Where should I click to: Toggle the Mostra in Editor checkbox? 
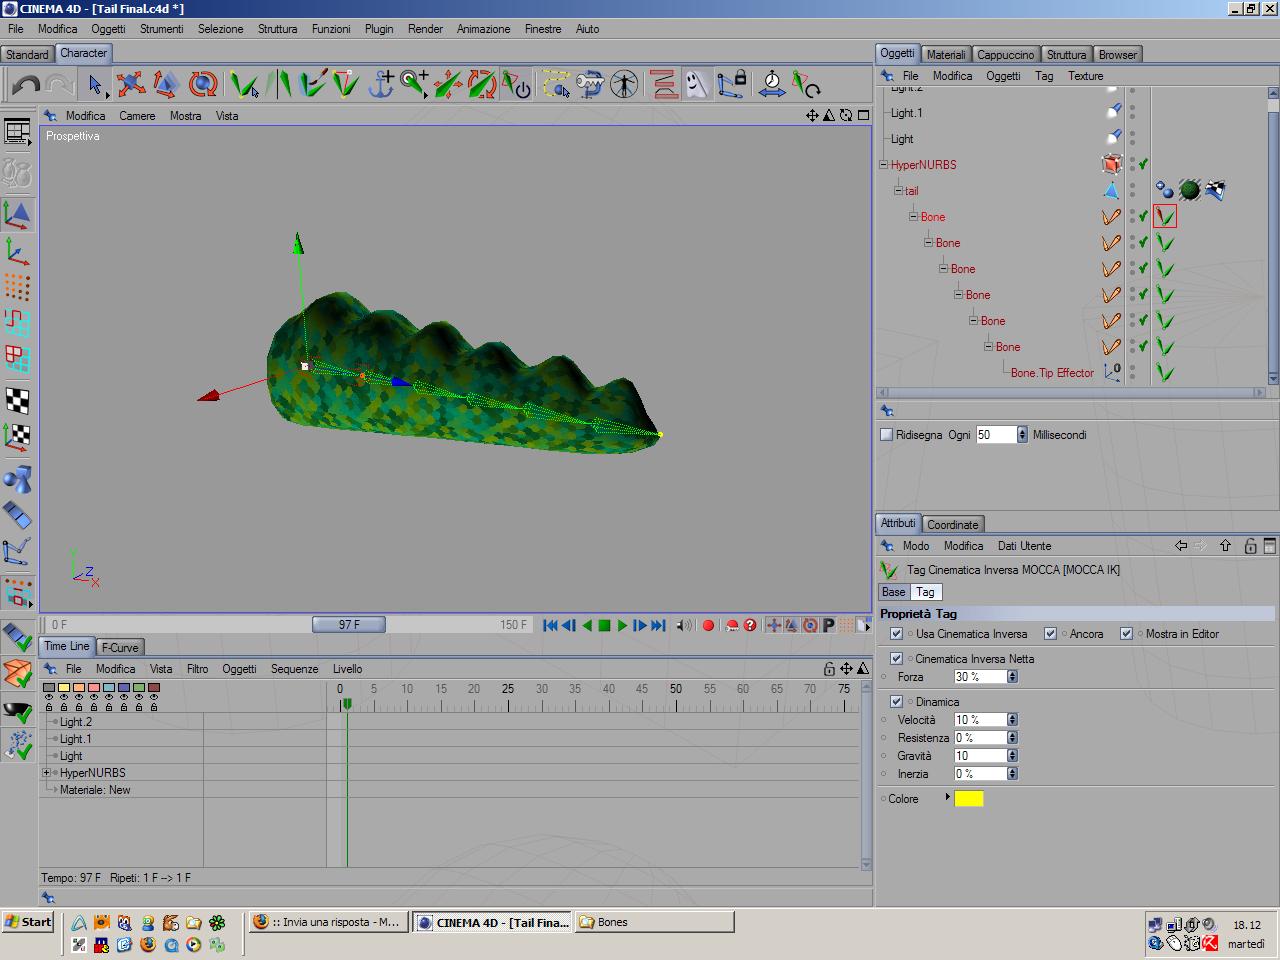pyautogui.click(x=1126, y=634)
